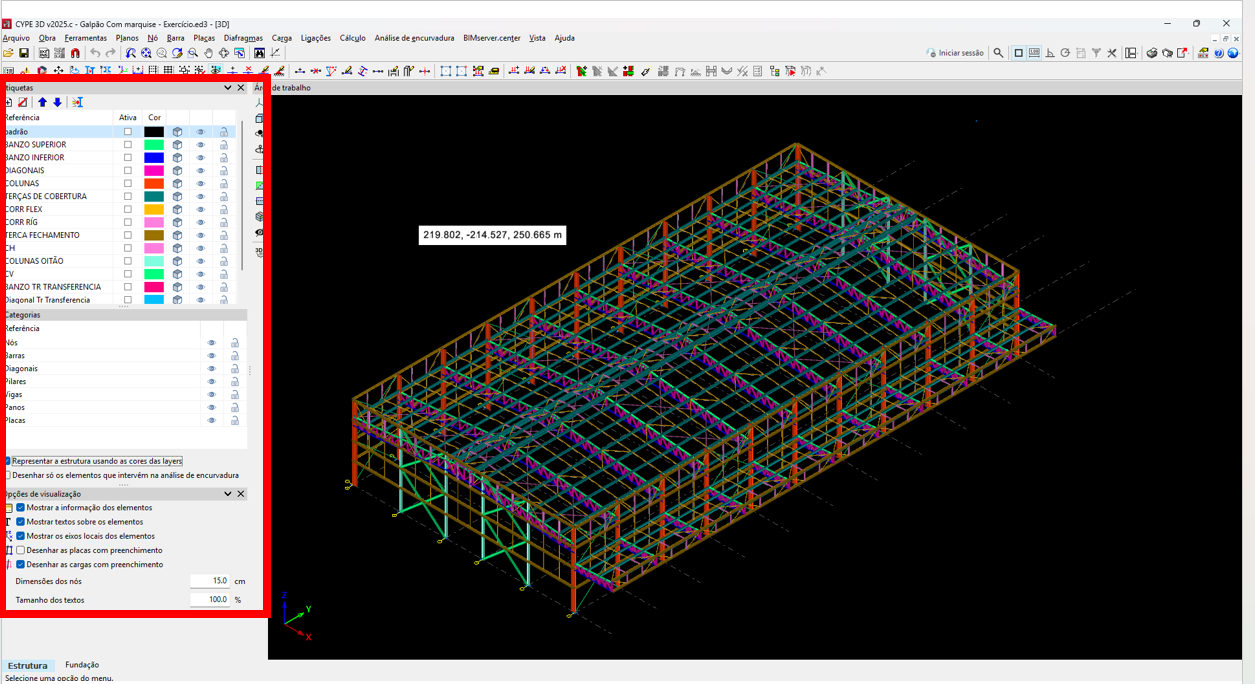This screenshot has width=1255, height=684.
Task: Click the Undo arrow icon
Action: pyautogui.click(x=95, y=53)
